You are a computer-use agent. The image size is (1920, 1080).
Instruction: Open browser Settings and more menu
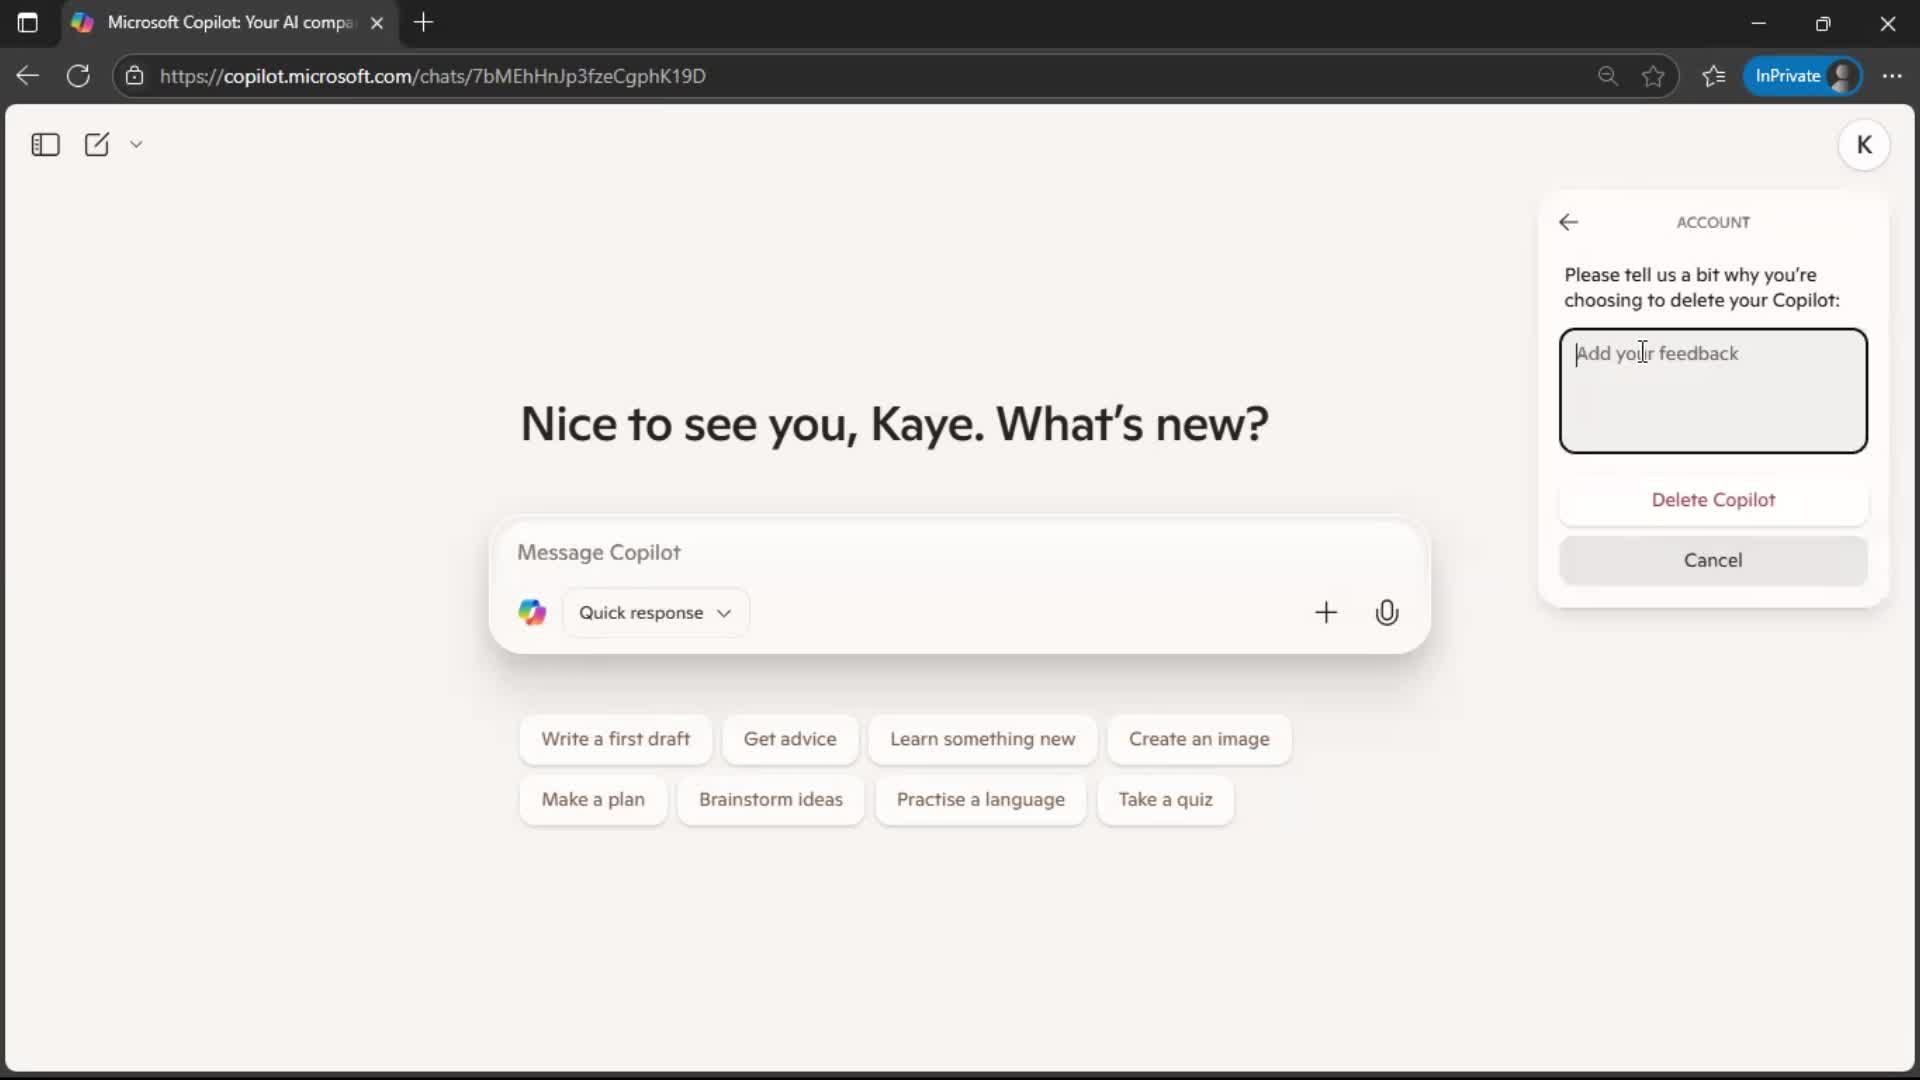[x=1892, y=76]
